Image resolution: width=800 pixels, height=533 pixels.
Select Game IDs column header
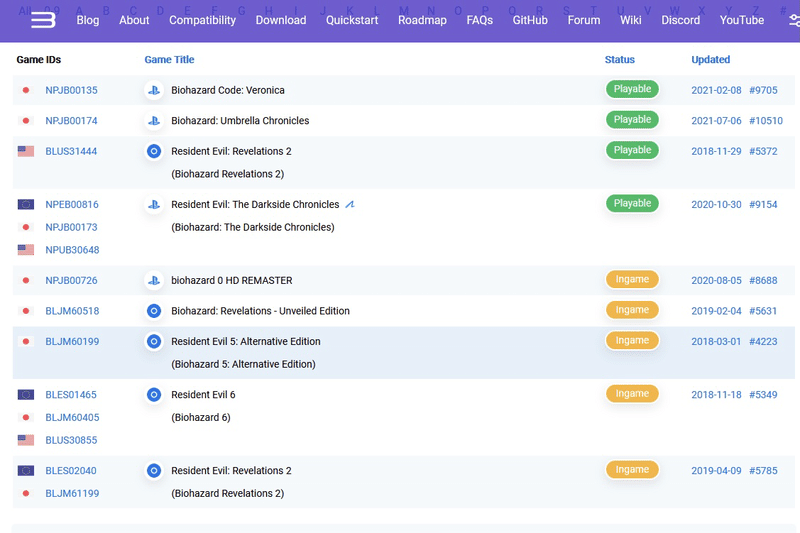coord(39,60)
